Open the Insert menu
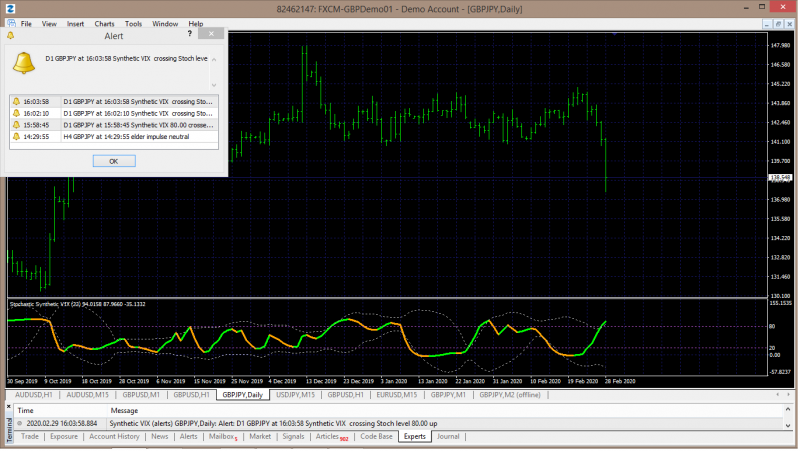Image resolution: width=800 pixels, height=451 pixels. (75, 23)
